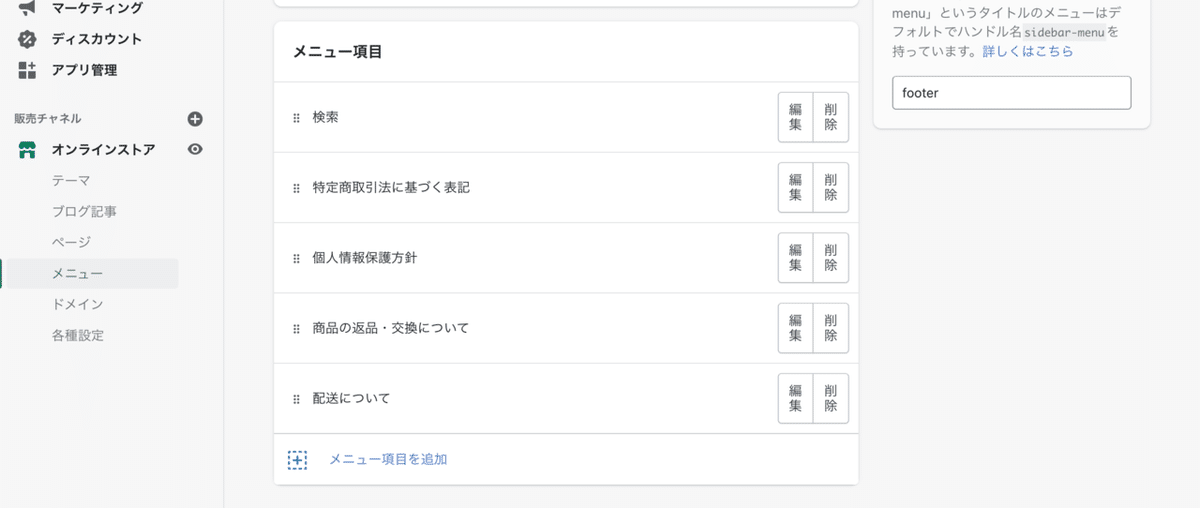This screenshot has width=1200, height=508.
Task: Click the Discounts badge icon
Action: pyautogui.click(x=27, y=39)
